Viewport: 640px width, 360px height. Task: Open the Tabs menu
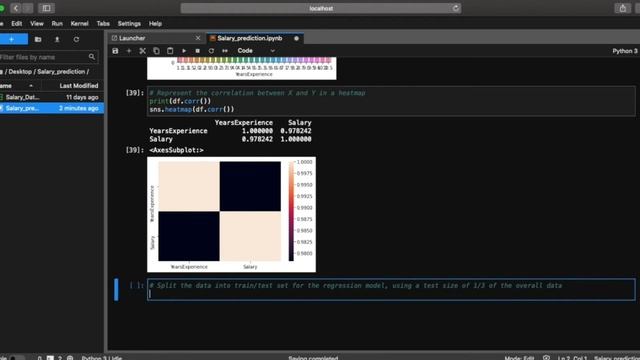point(103,24)
